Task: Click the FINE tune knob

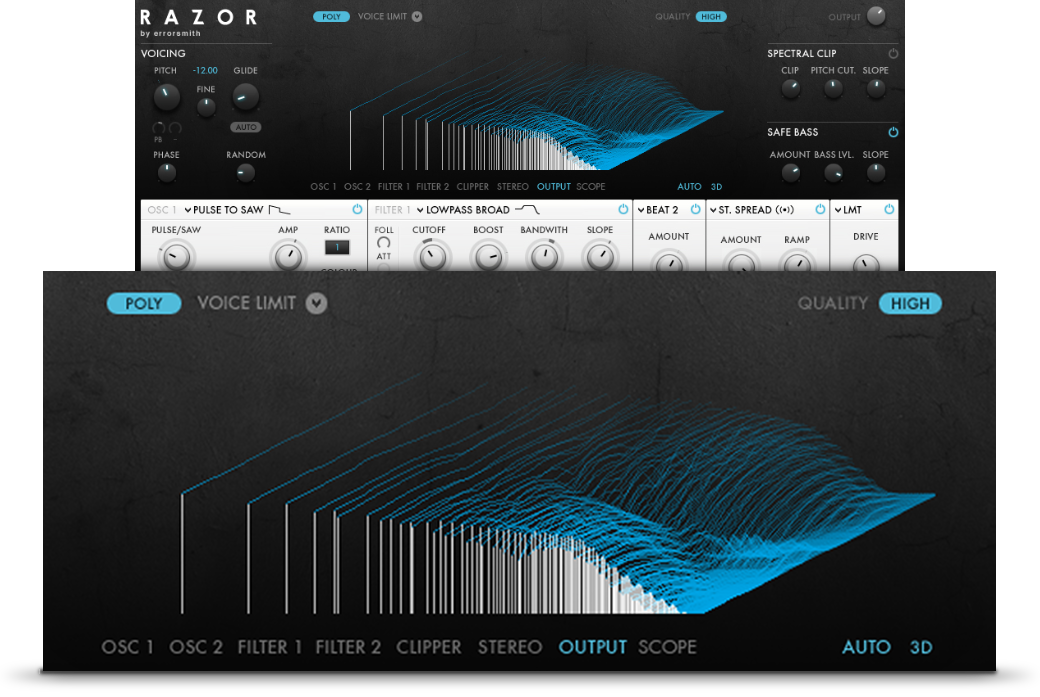Action: (206, 107)
